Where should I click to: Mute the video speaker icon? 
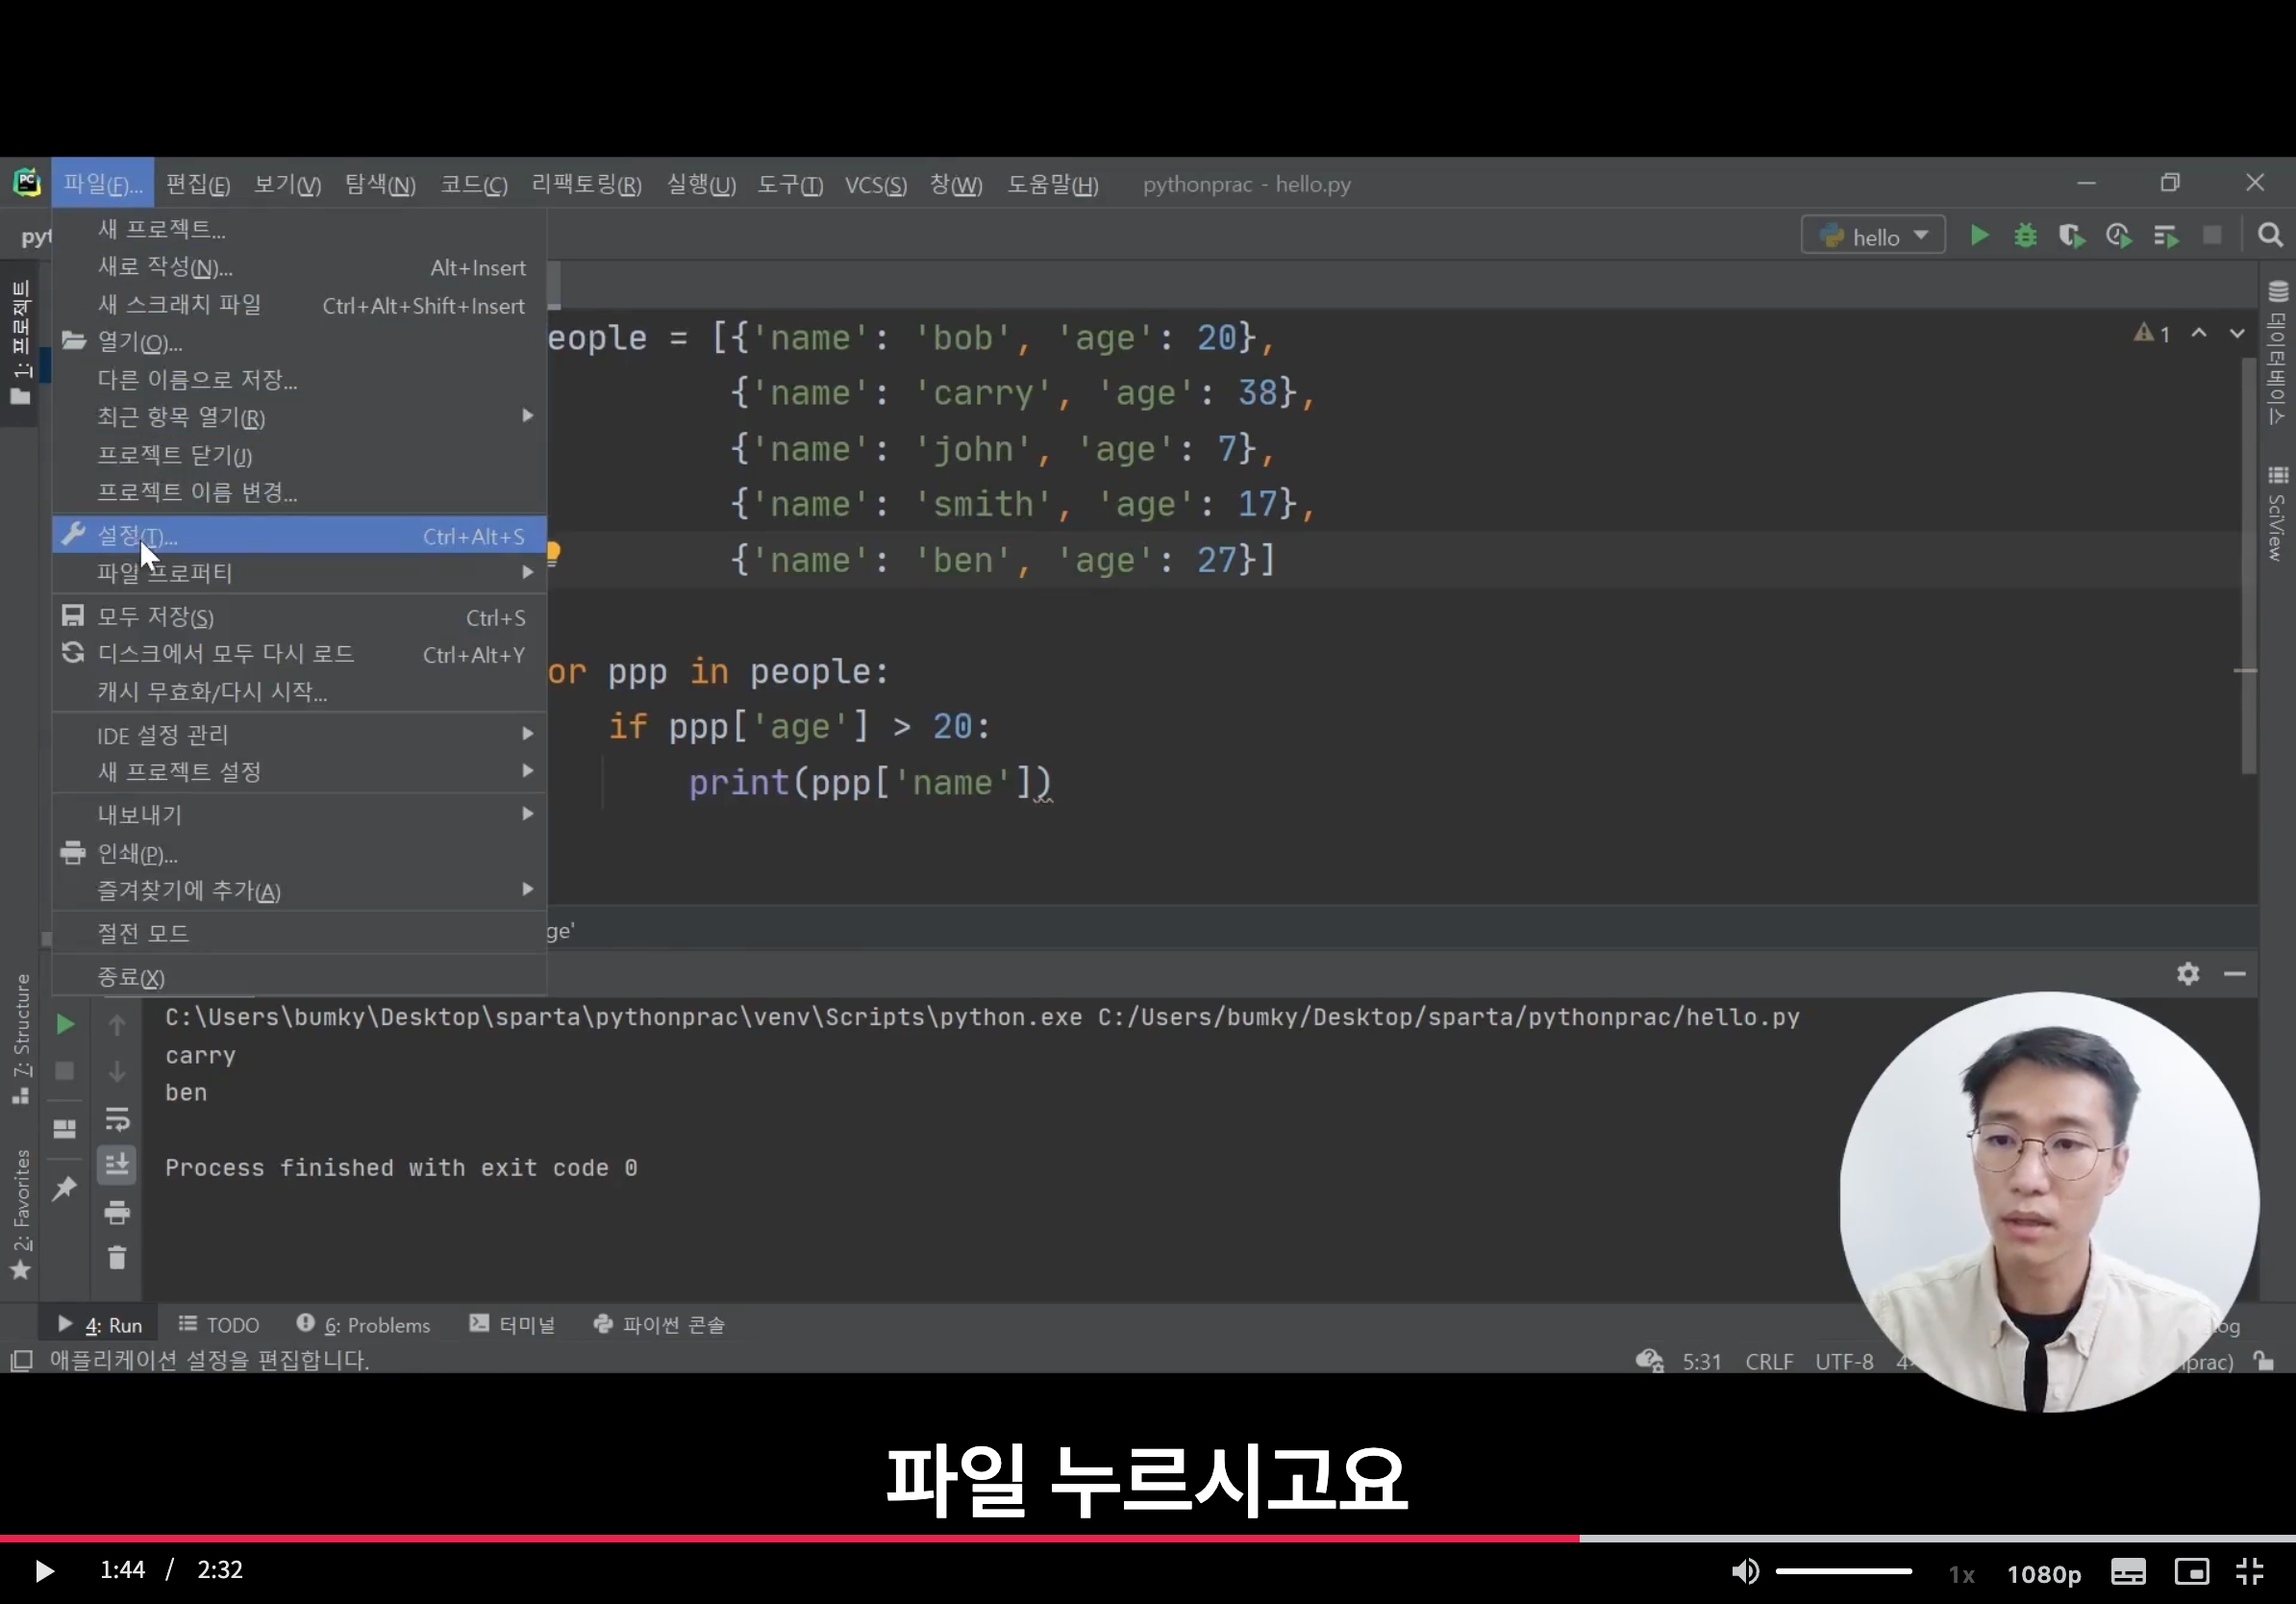[1745, 1571]
